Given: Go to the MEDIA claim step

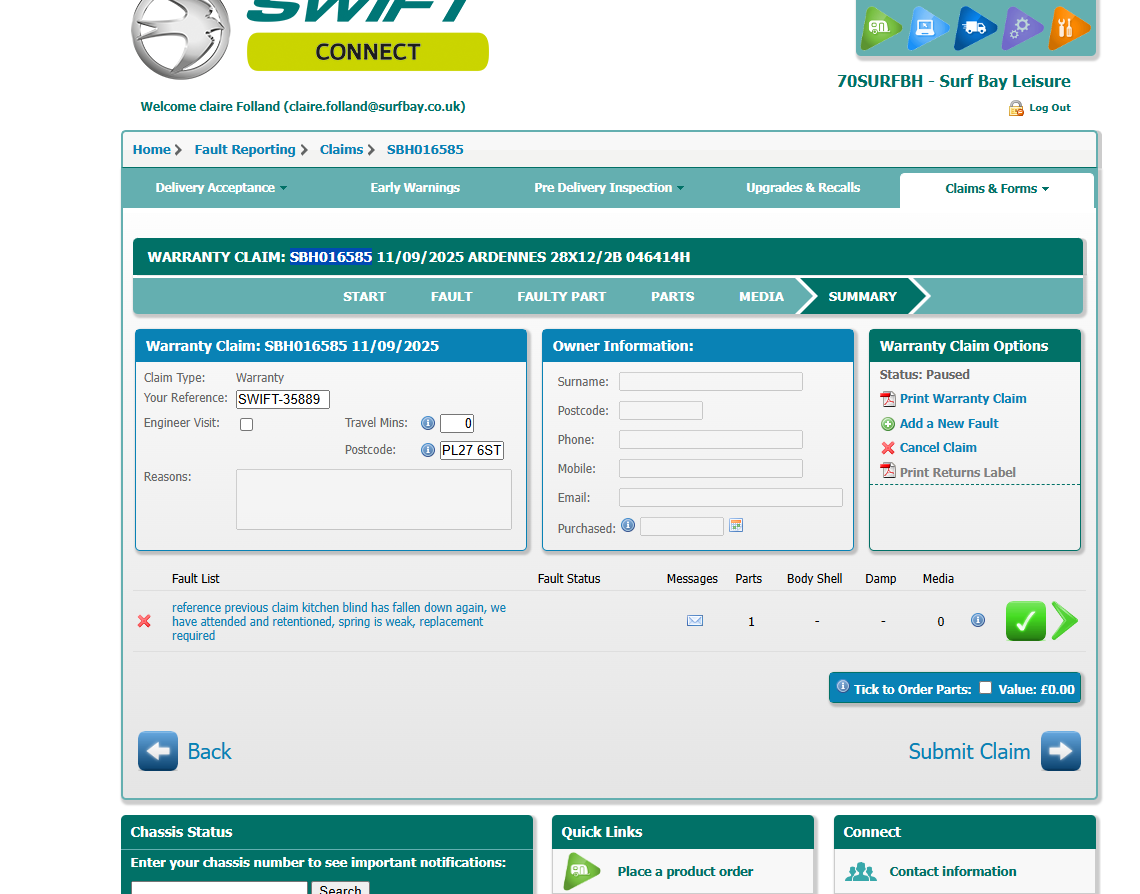Looking at the screenshot, I should [x=761, y=297].
